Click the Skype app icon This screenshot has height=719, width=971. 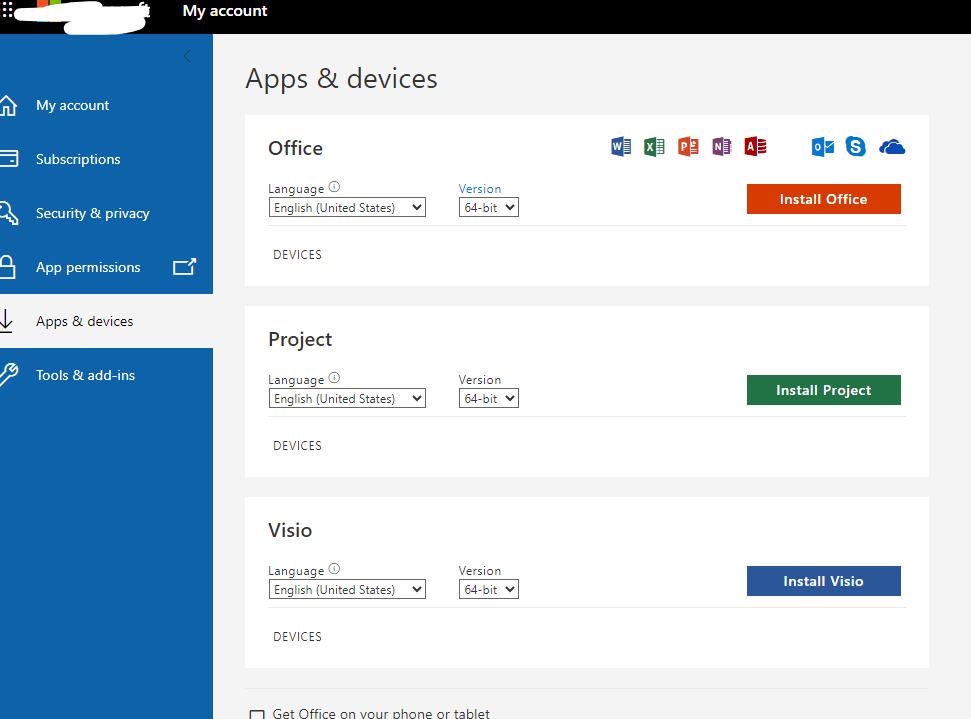(x=856, y=147)
